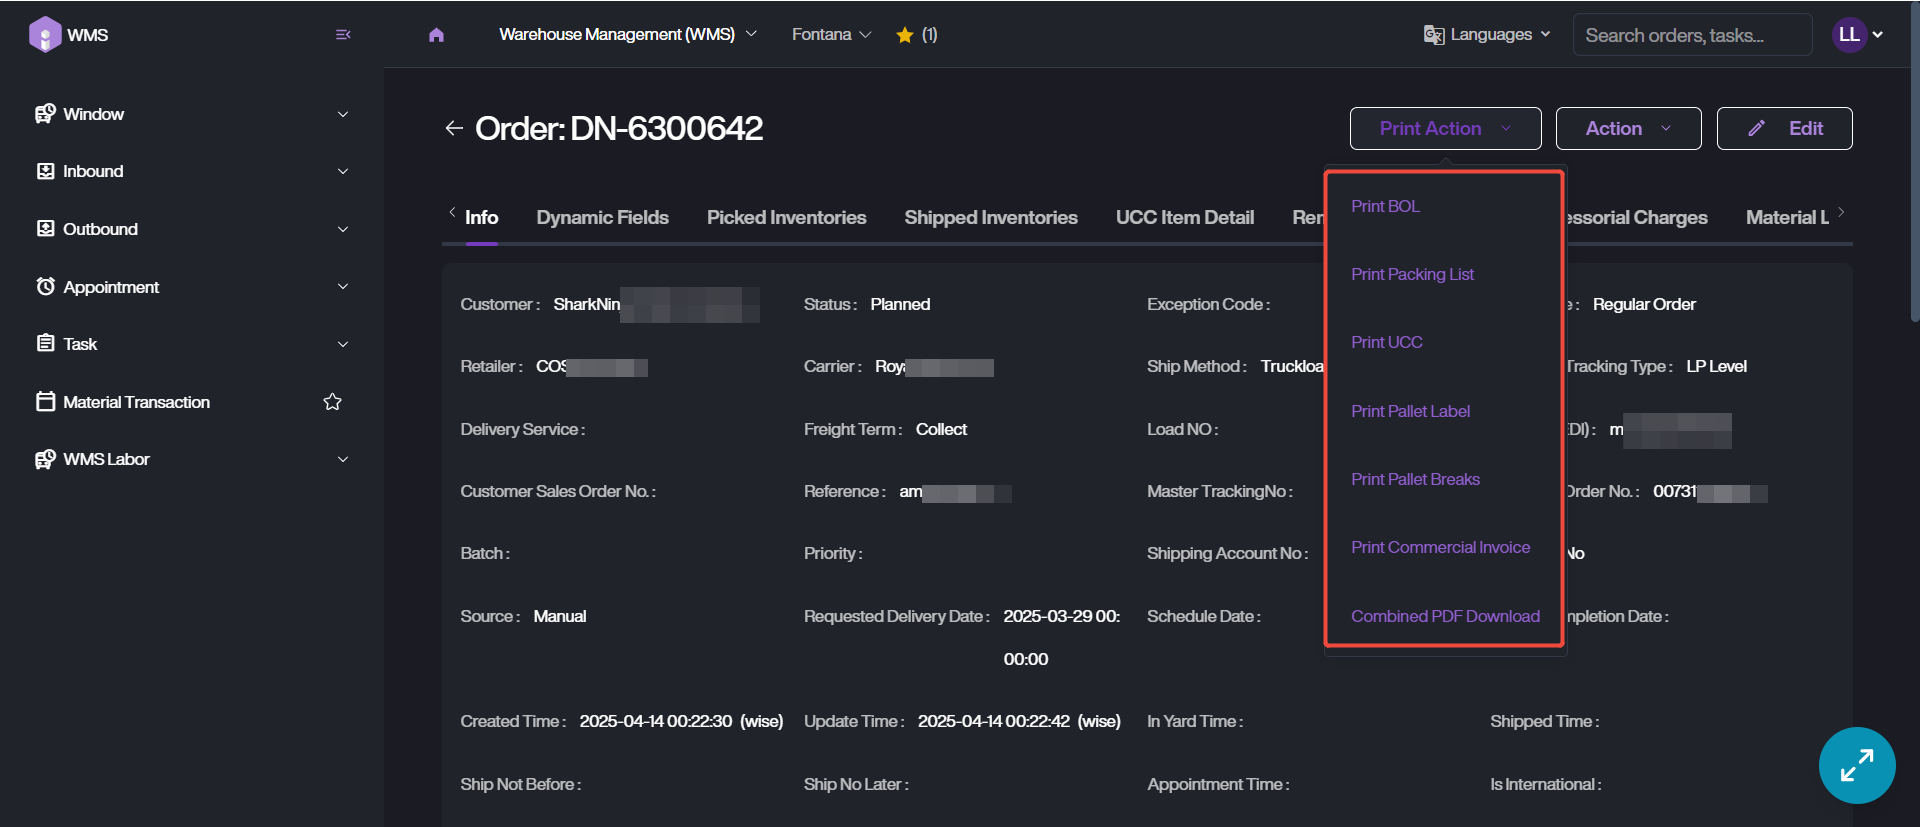Click the Planned status value
1920x827 pixels.
click(900, 304)
